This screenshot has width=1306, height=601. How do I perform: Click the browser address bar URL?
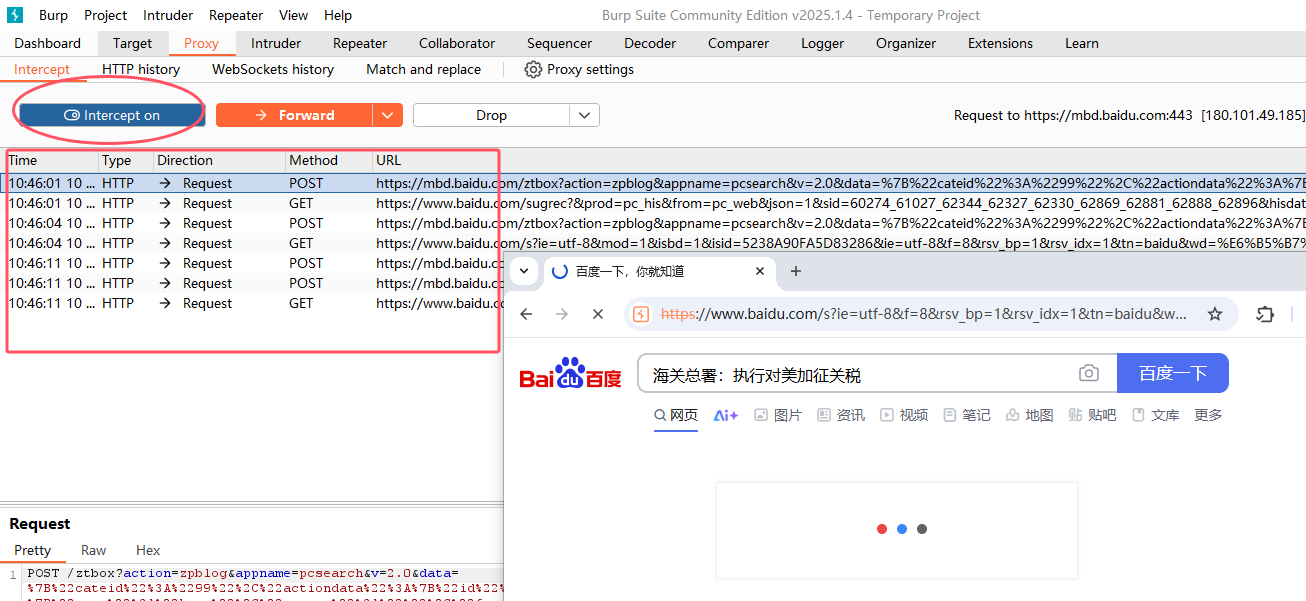[925, 314]
